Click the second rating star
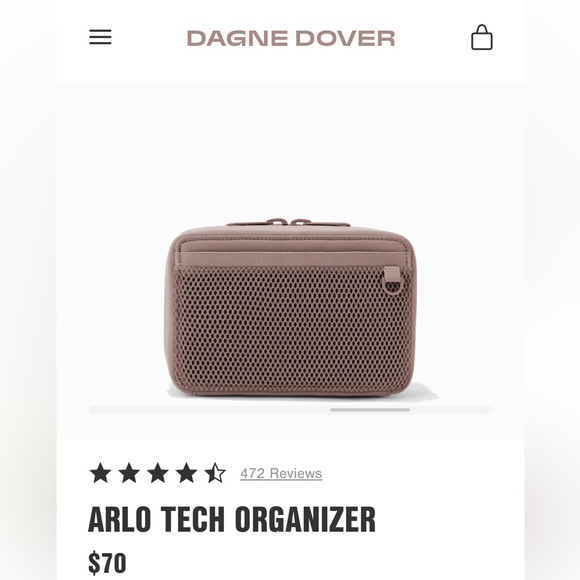Image resolution: width=580 pixels, height=580 pixels. (129, 473)
